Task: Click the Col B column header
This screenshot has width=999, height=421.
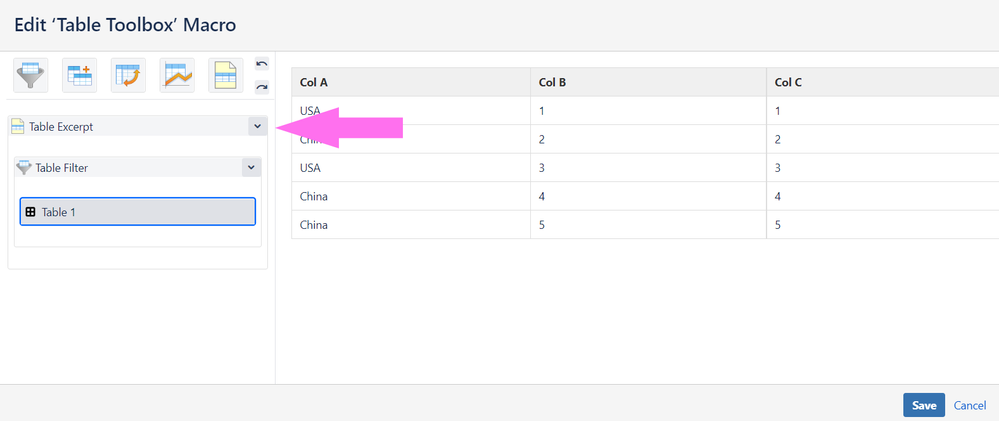Action: pos(648,82)
